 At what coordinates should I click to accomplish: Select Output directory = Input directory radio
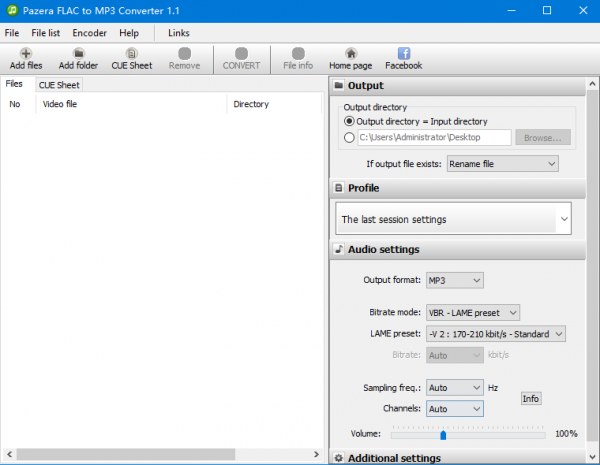point(349,121)
